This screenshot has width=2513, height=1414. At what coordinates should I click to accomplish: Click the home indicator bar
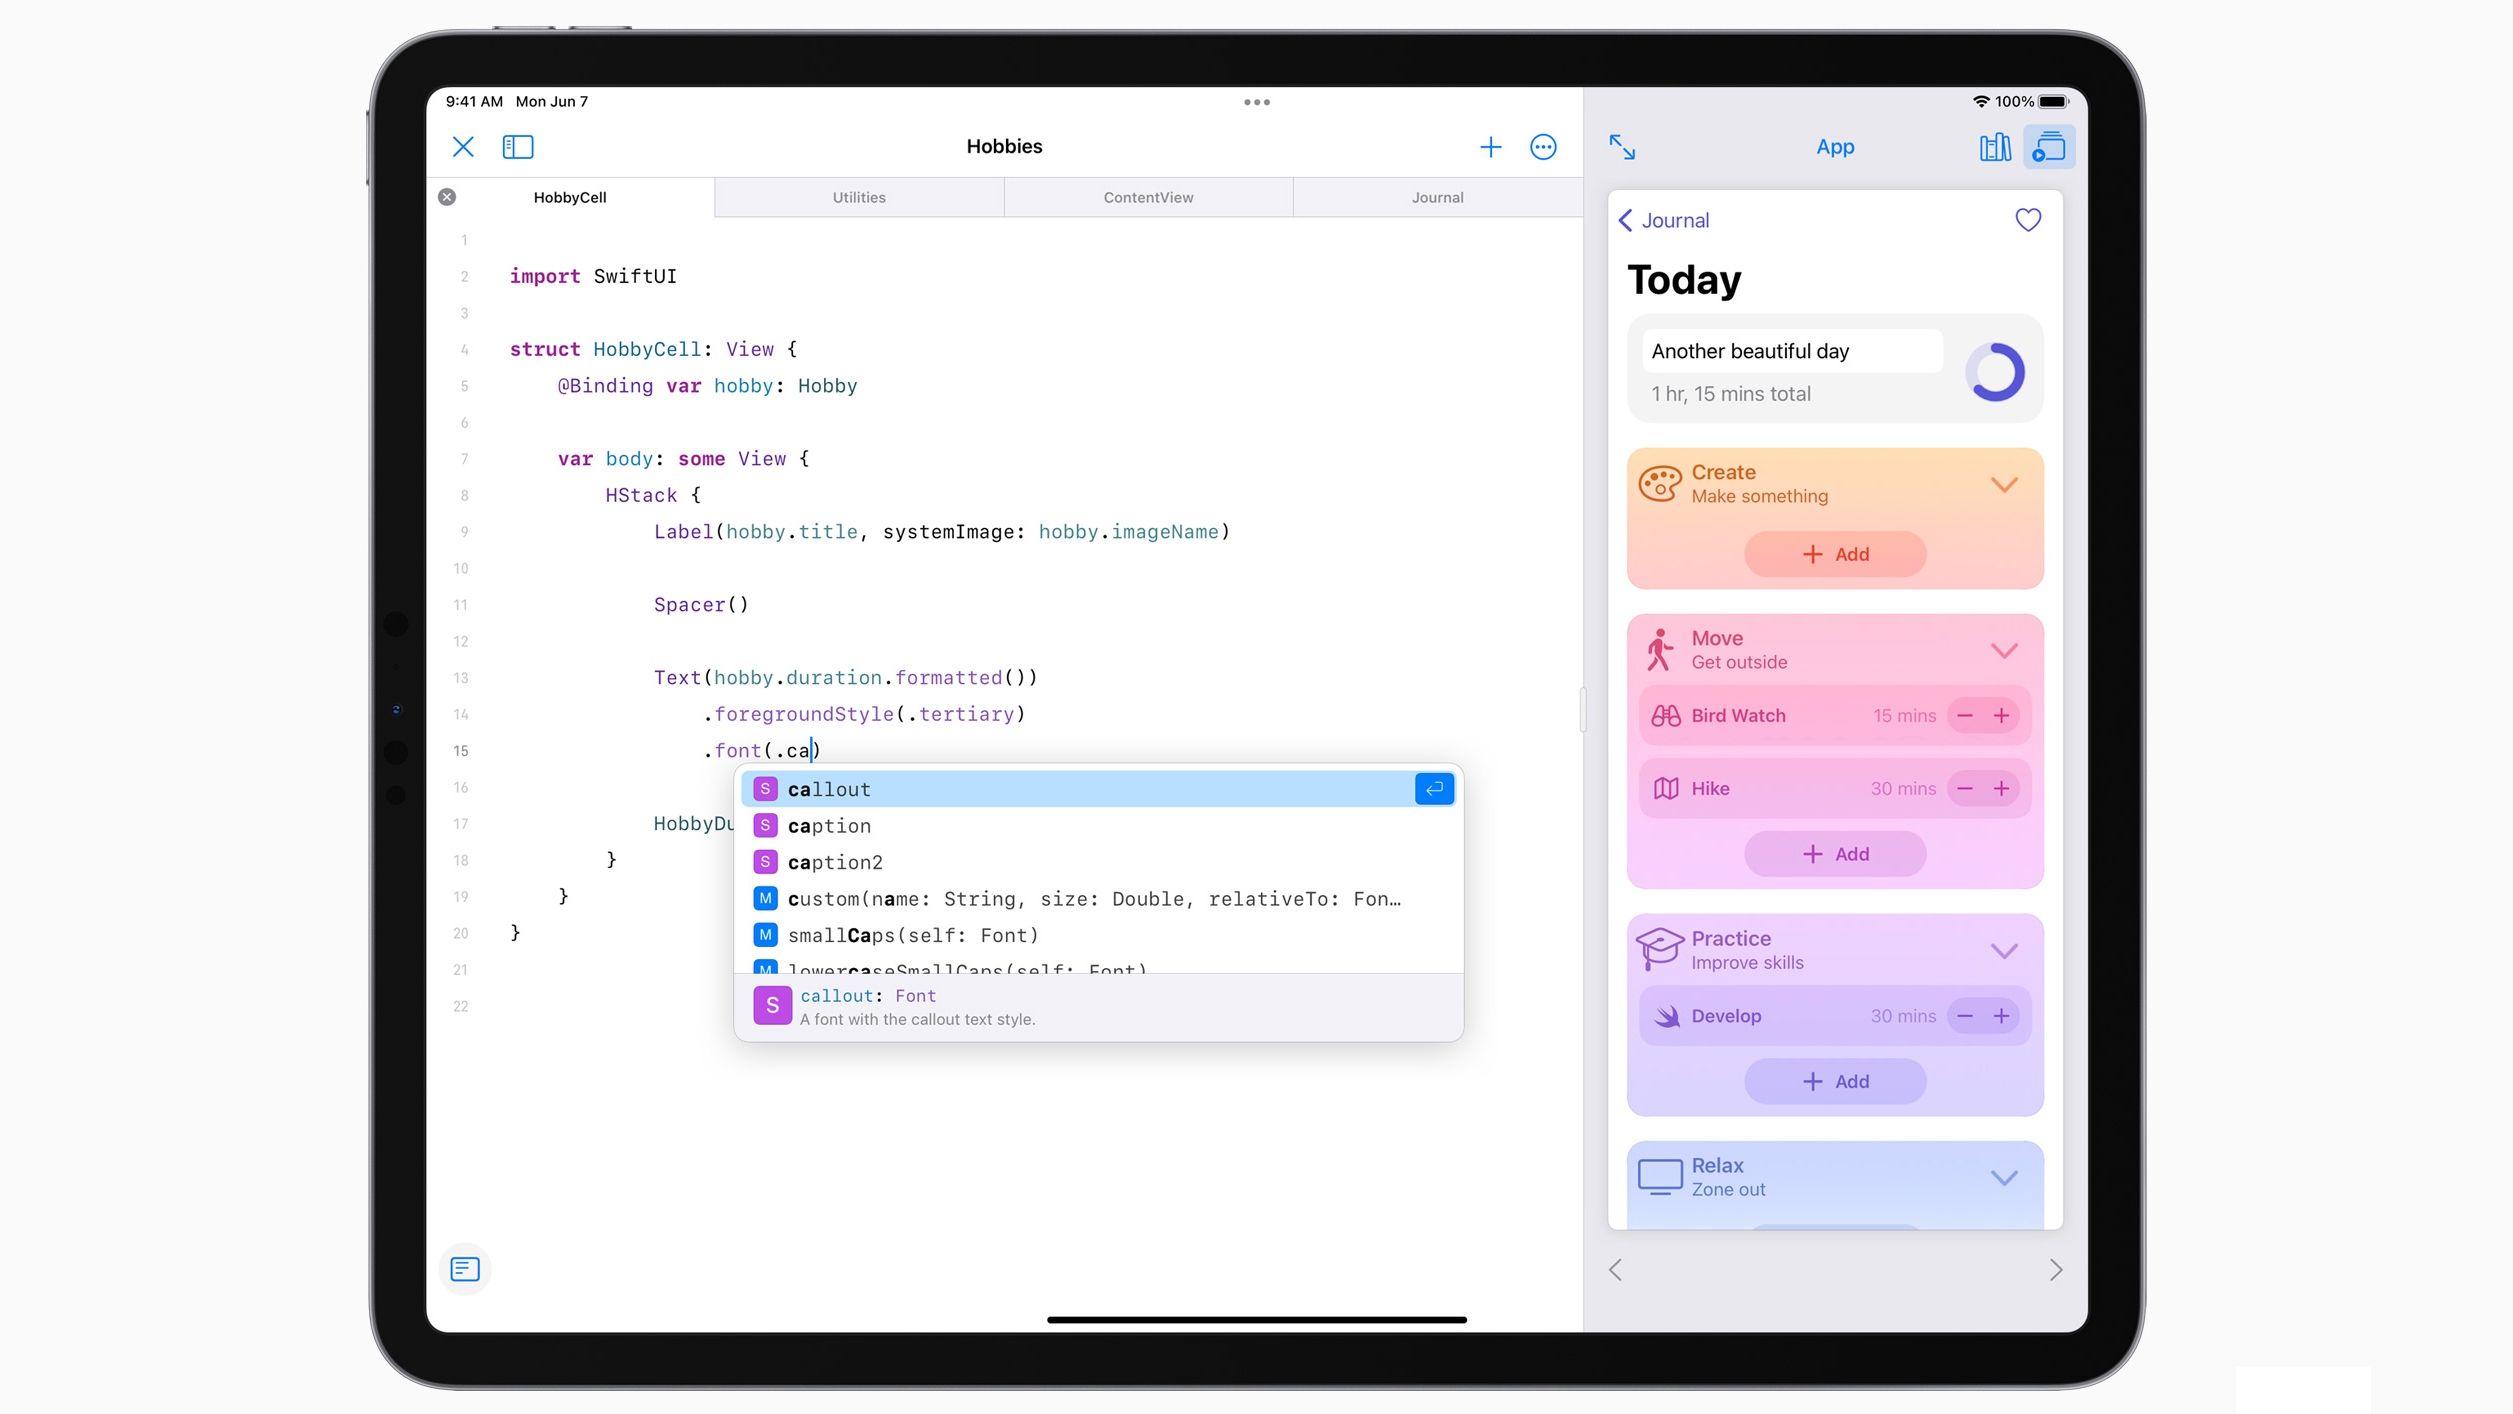coord(1256,1320)
